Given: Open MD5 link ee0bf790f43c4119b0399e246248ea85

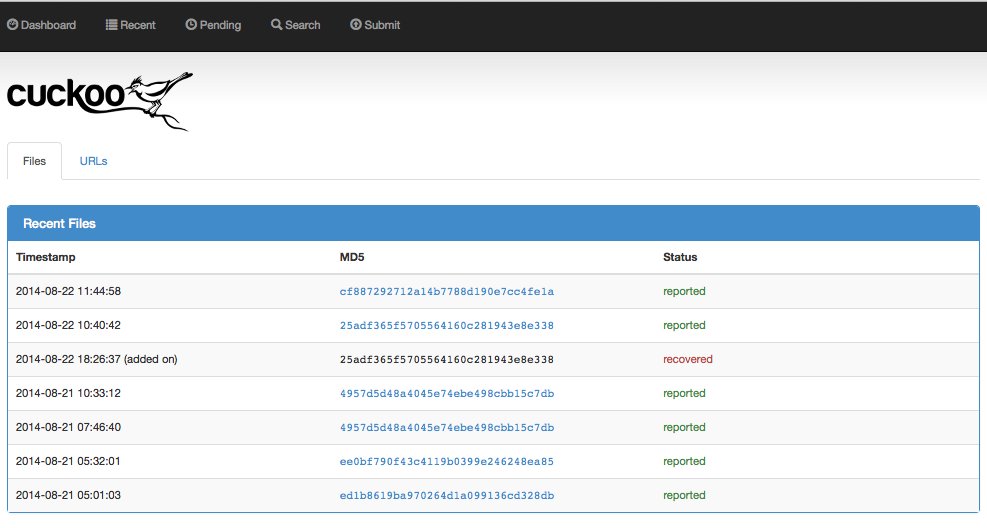Looking at the screenshot, I should [447, 461].
